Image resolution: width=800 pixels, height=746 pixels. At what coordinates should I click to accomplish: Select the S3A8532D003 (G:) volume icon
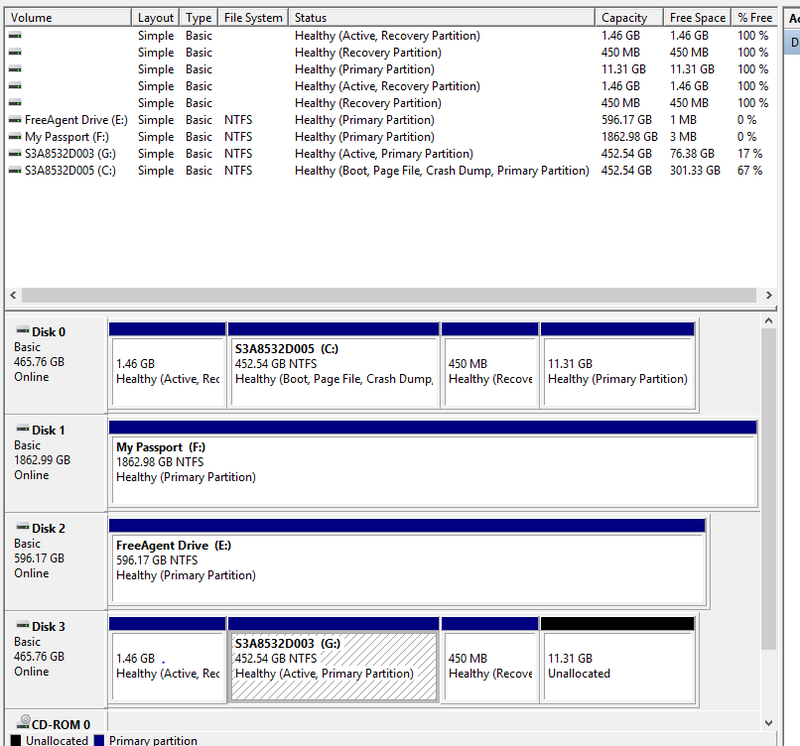(13, 154)
